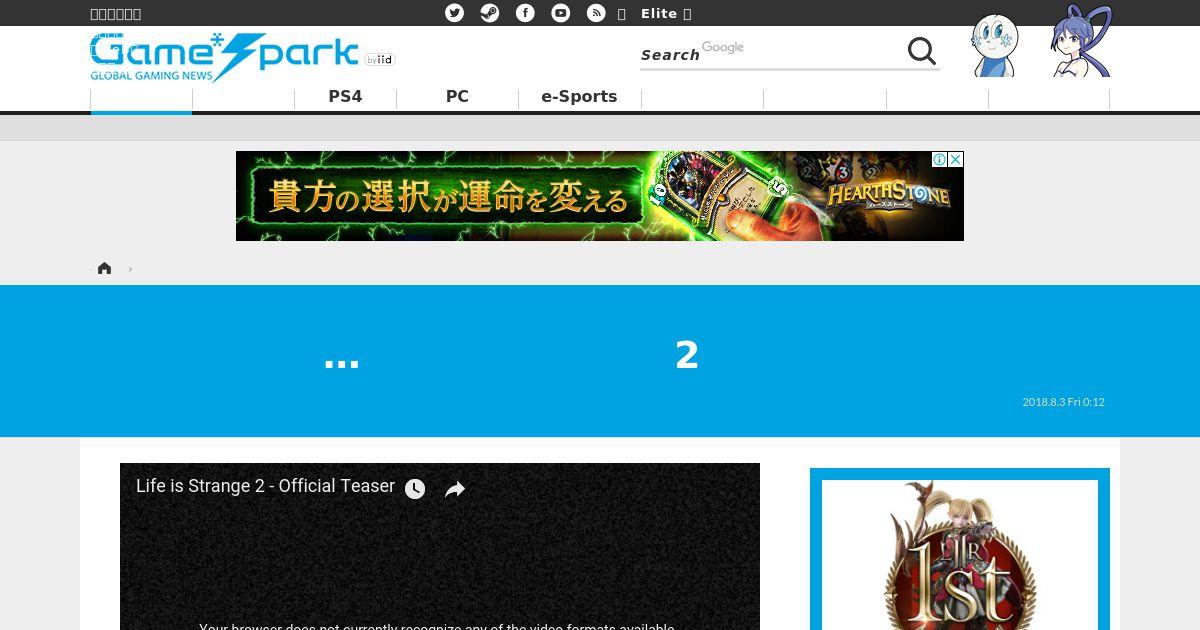
Task: Open the Facebook icon in top bar
Action: (x=525, y=13)
